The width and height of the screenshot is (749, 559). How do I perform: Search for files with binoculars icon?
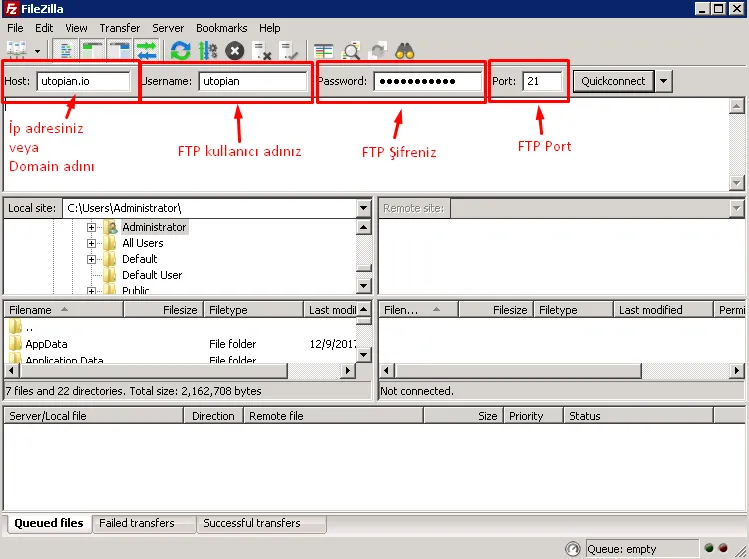405,51
